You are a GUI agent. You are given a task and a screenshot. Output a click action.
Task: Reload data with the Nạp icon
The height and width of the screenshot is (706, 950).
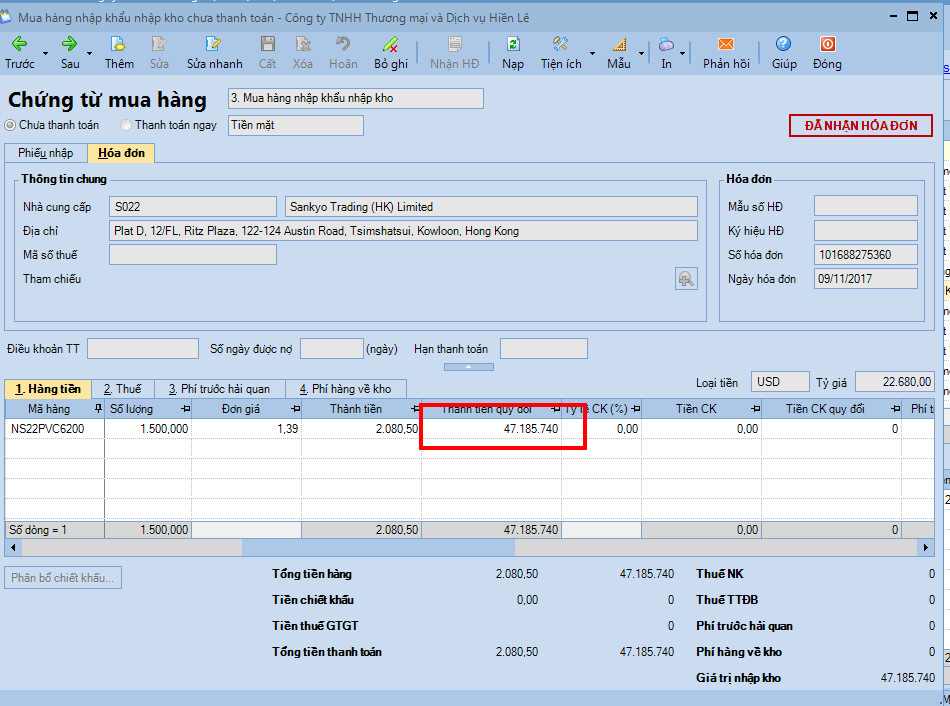pyautogui.click(x=513, y=44)
